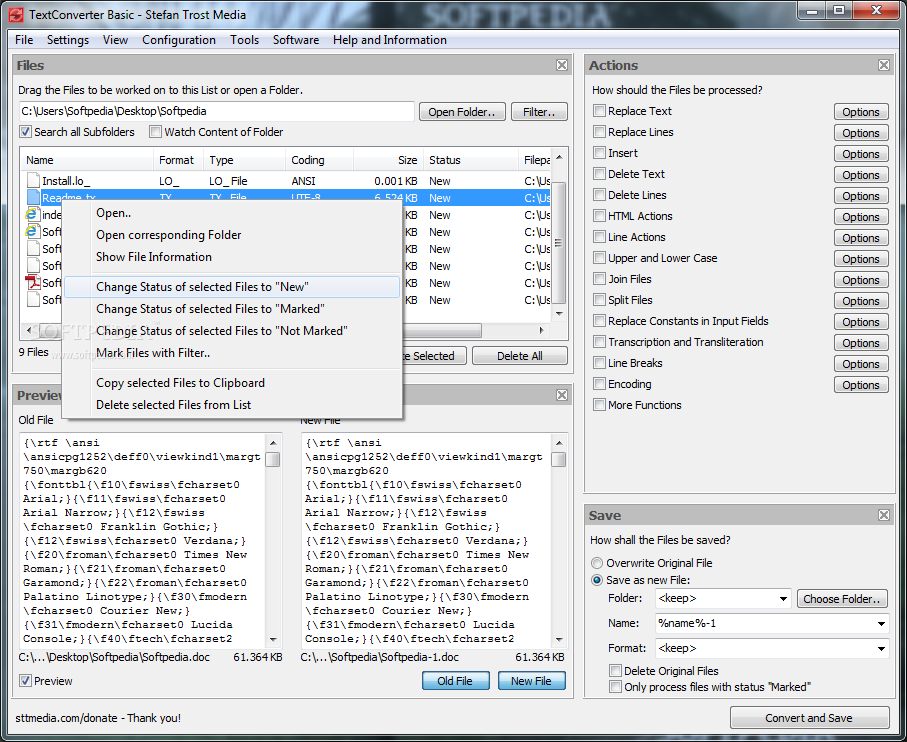This screenshot has width=907, height=742.
Task: Open Options for Line Breaks
Action: point(861,364)
